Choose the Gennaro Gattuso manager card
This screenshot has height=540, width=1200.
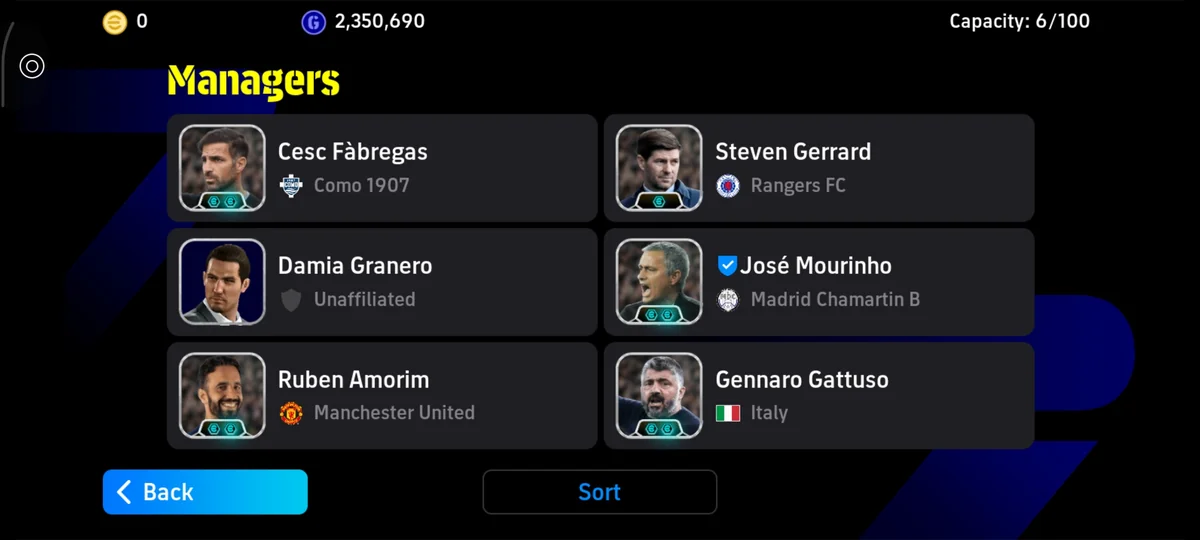coord(819,395)
